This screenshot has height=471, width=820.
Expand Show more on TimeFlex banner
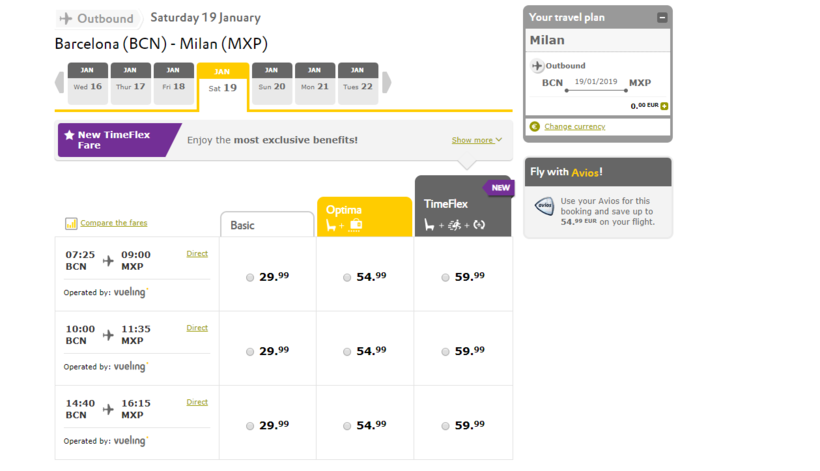click(x=476, y=140)
